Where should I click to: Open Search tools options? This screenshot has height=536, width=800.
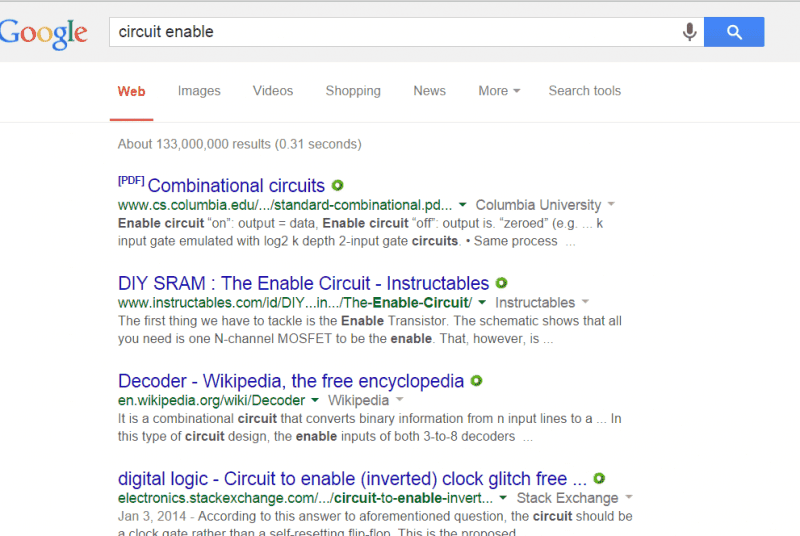(x=584, y=91)
